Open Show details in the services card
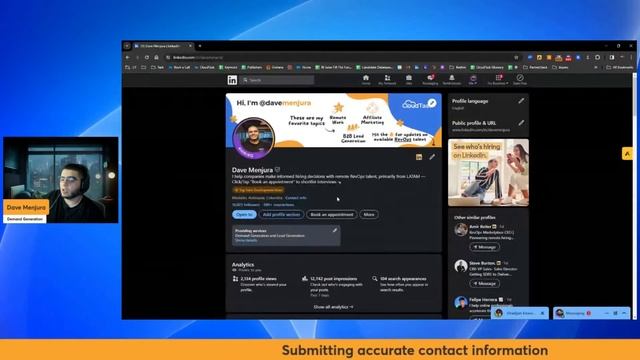This screenshot has width=640, height=360. [x=246, y=240]
